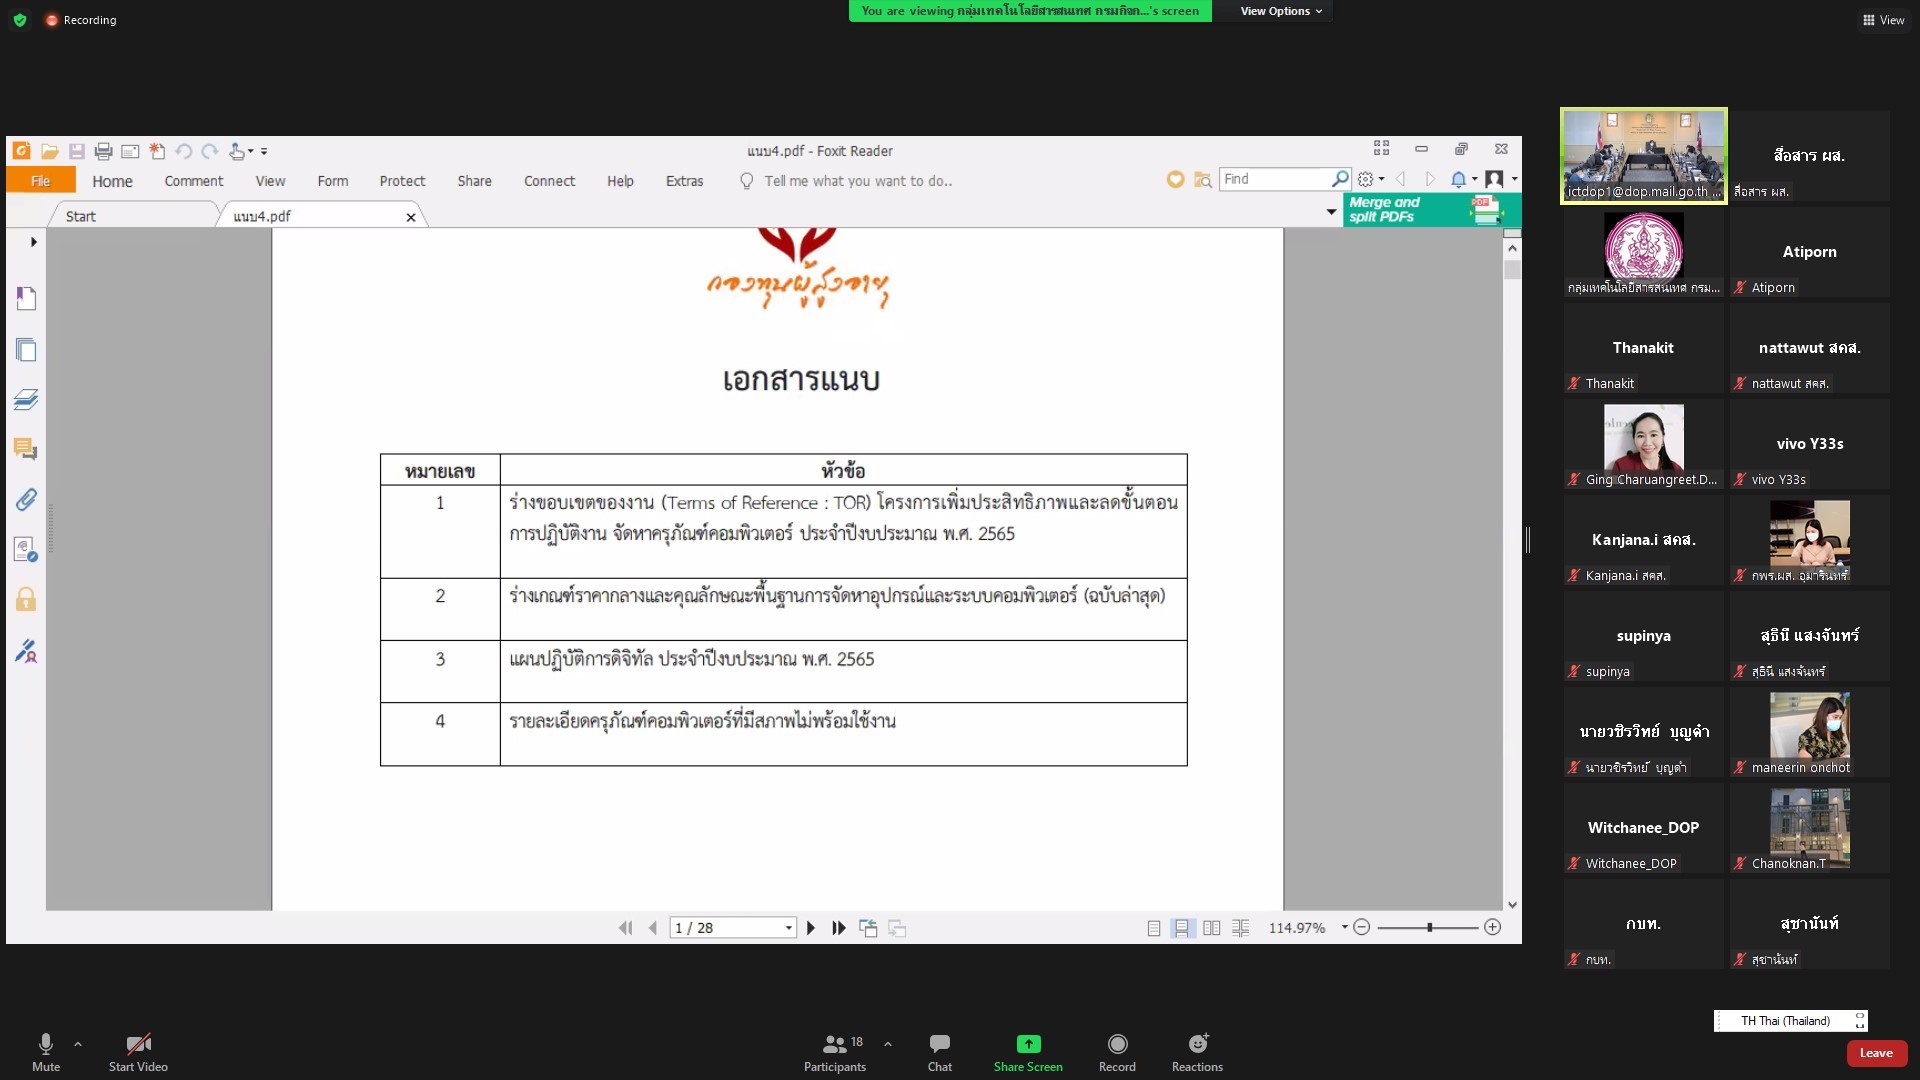Viewport: 1920px width, 1080px height.
Task: Go to next page of PDF
Action: [x=811, y=928]
